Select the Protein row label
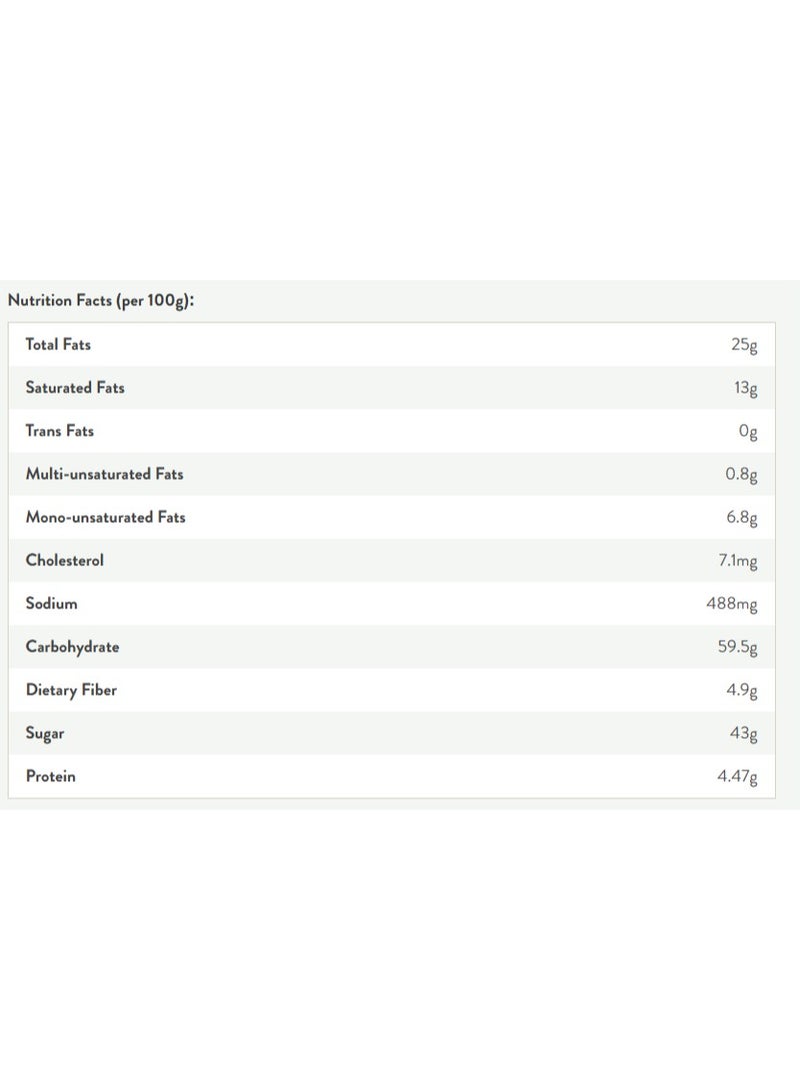 [51, 776]
